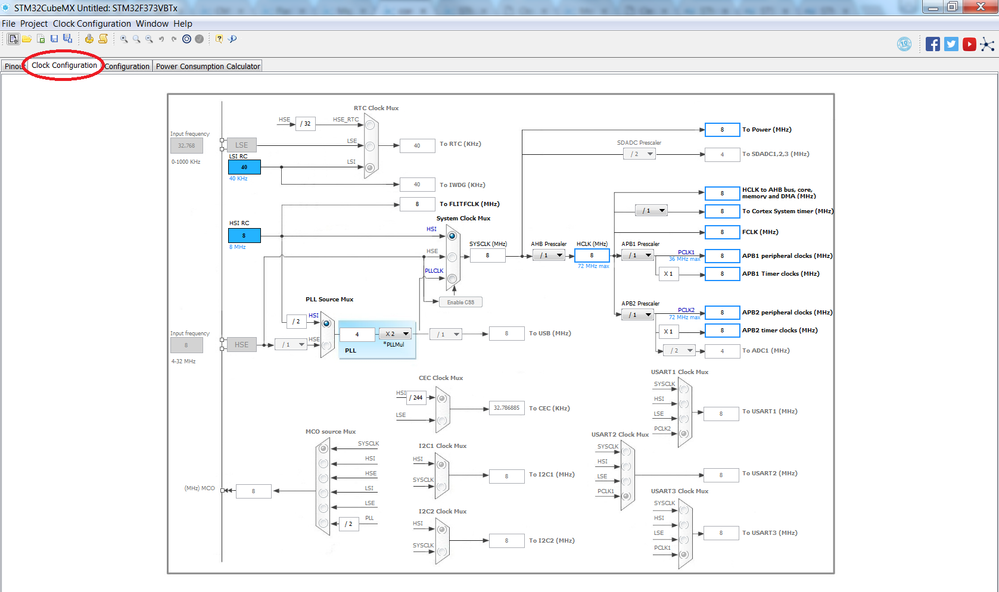
Task: Click the Enable CSS button
Action: 461,302
